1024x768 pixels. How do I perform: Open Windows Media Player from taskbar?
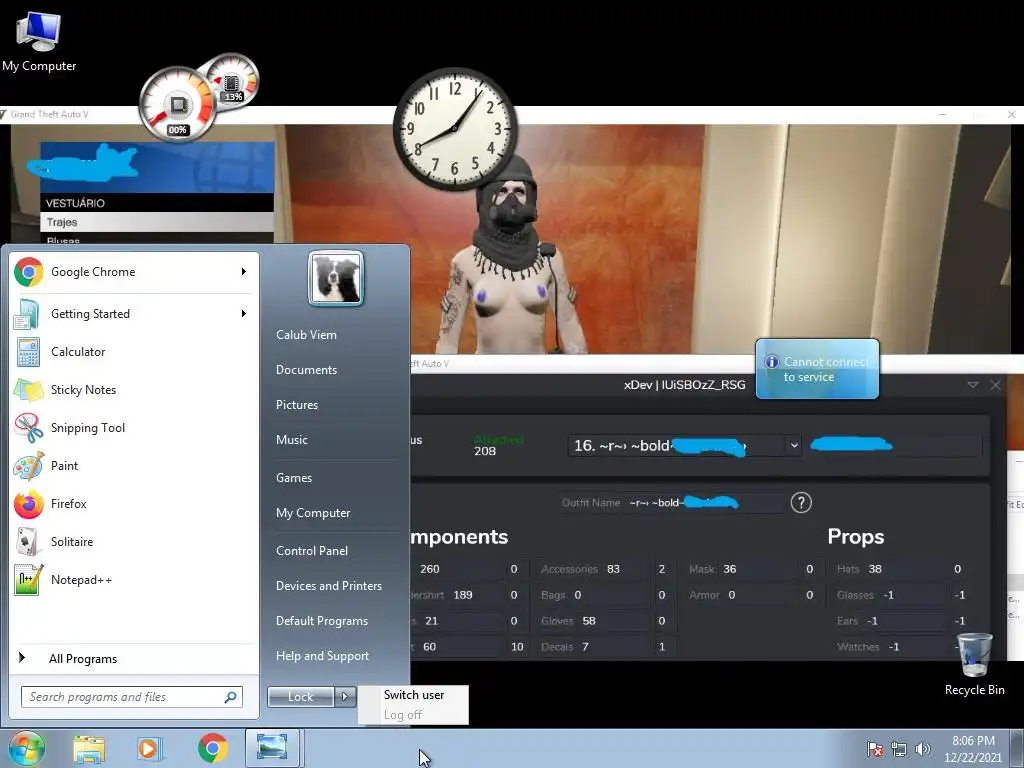click(150, 748)
